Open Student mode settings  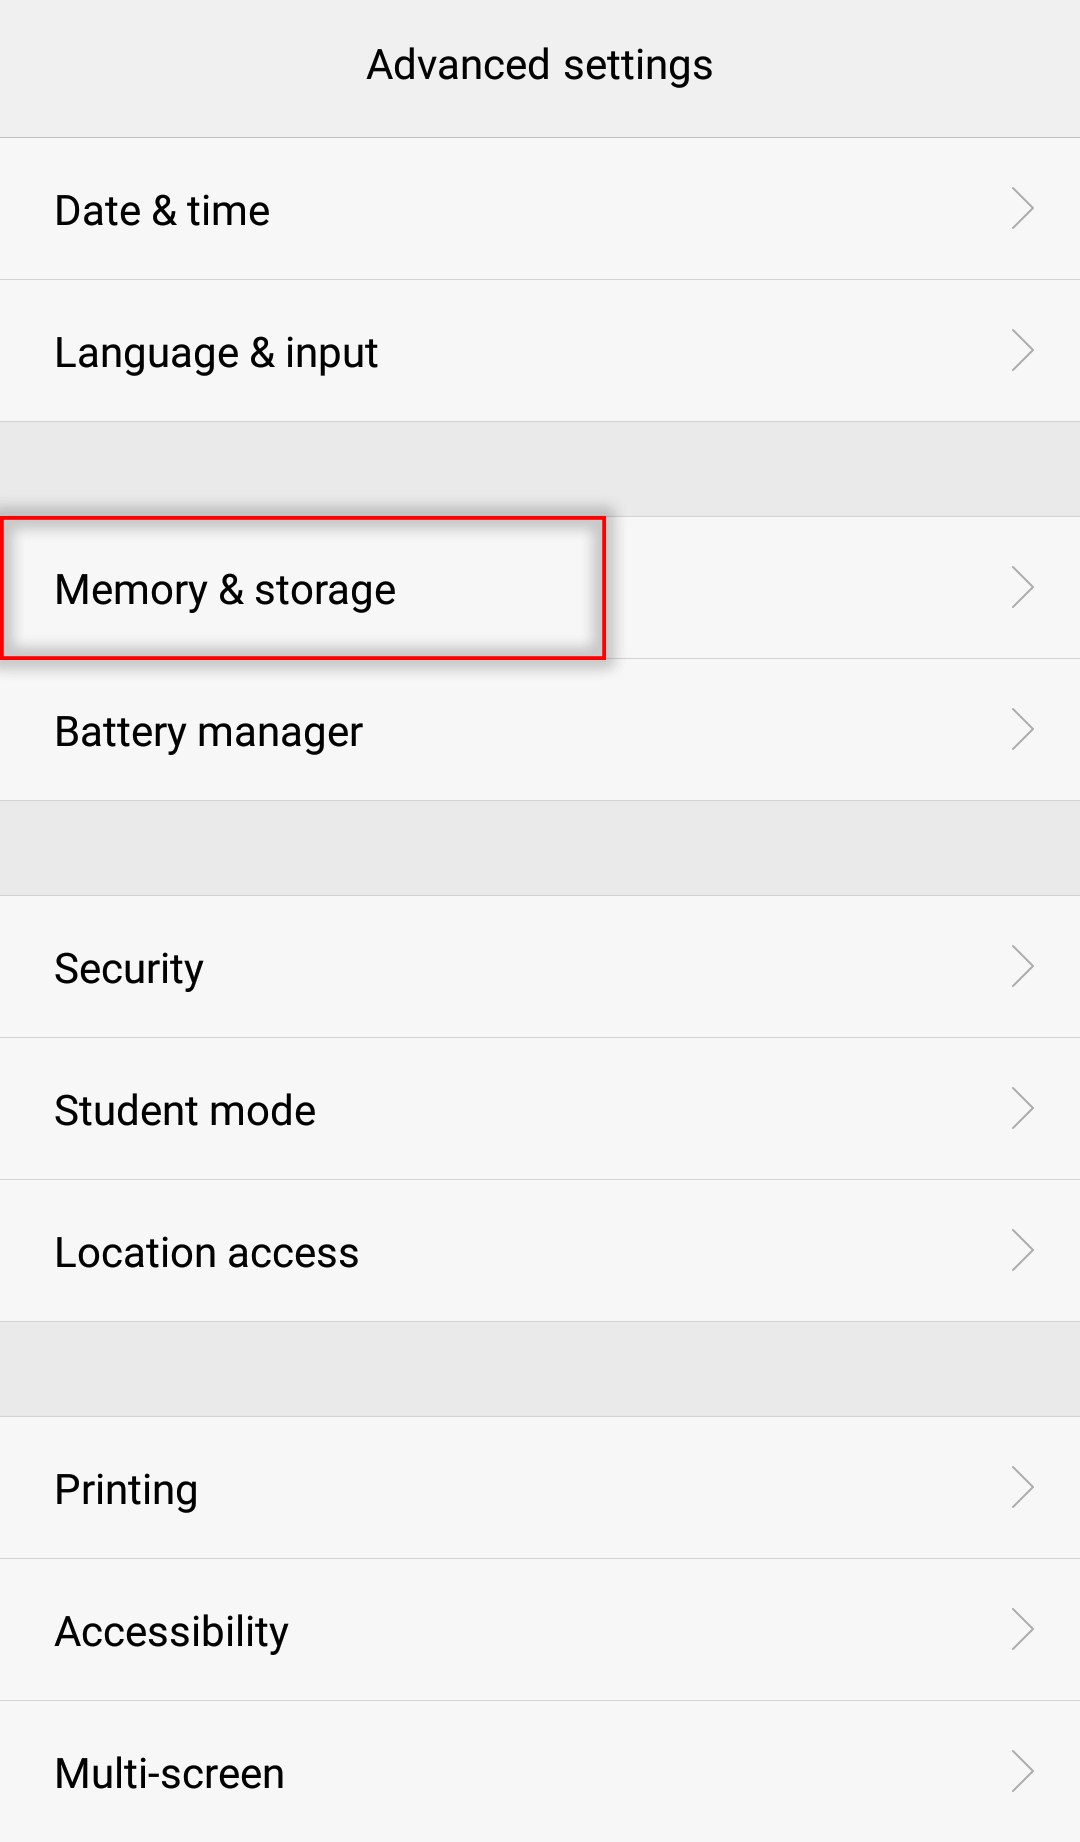[x=185, y=1110]
